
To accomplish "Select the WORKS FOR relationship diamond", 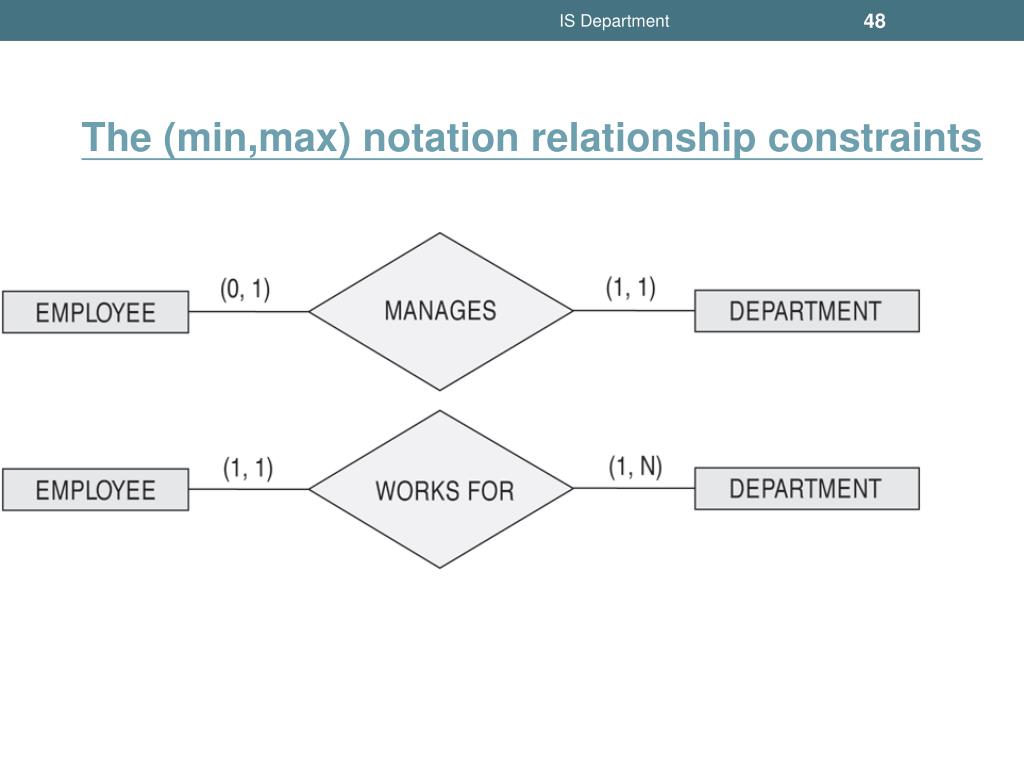I will tap(440, 489).
